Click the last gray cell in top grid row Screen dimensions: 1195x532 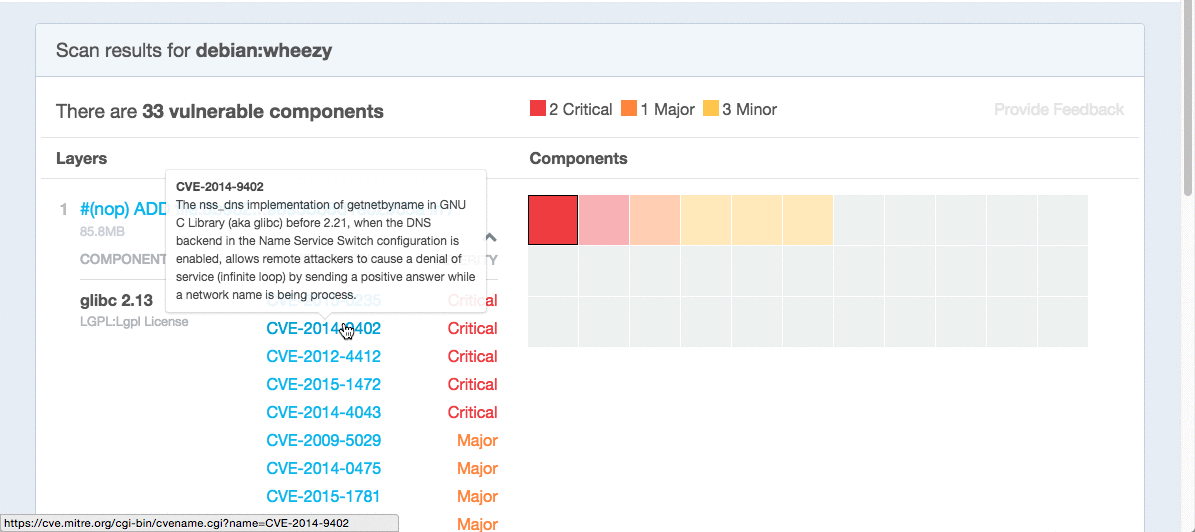point(1062,220)
